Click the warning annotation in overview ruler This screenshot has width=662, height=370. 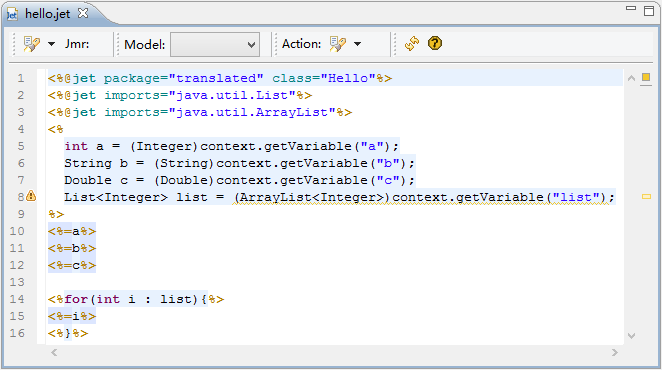point(646,196)
